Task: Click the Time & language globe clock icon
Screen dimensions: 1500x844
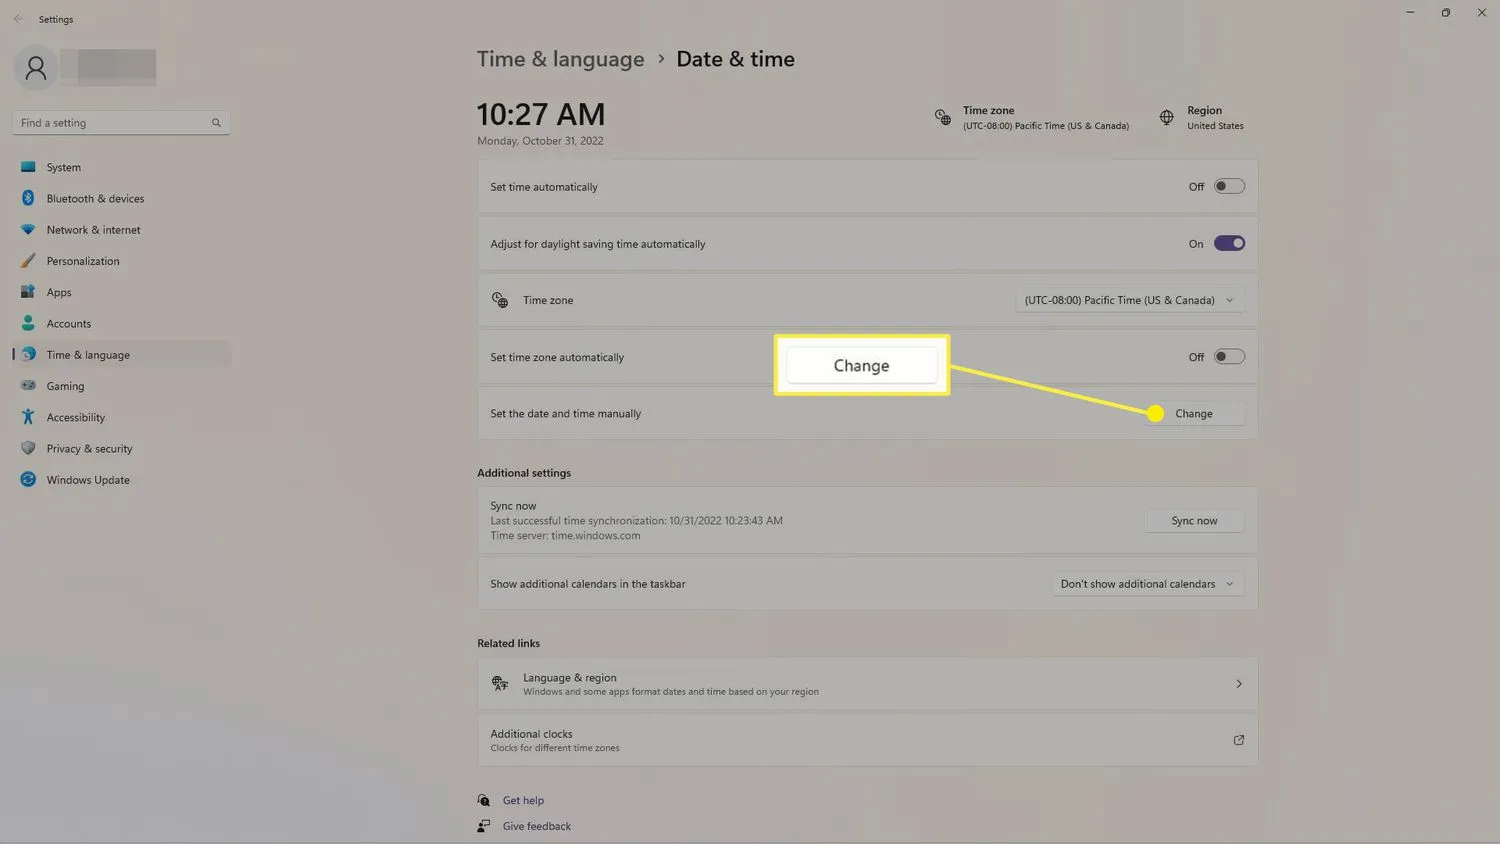Action: [x=28, y=354]
